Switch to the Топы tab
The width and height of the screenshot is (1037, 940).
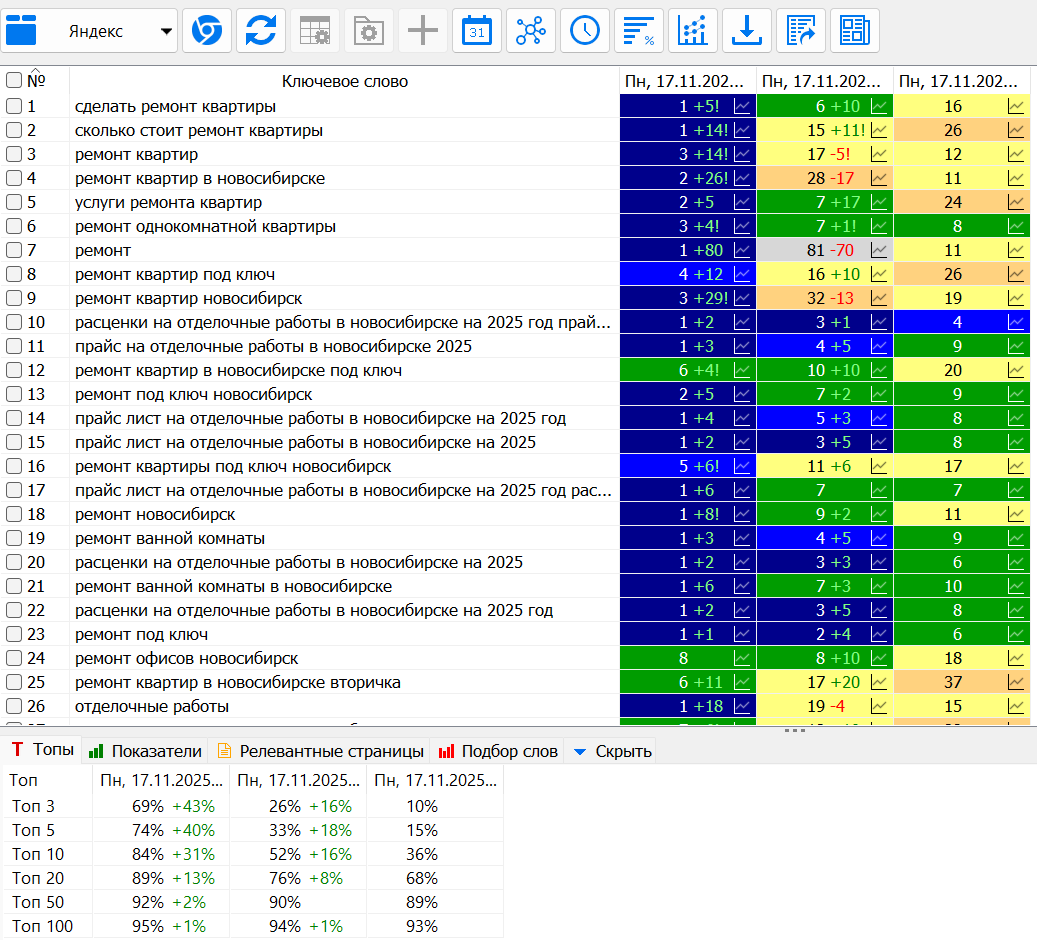(43, 750)
